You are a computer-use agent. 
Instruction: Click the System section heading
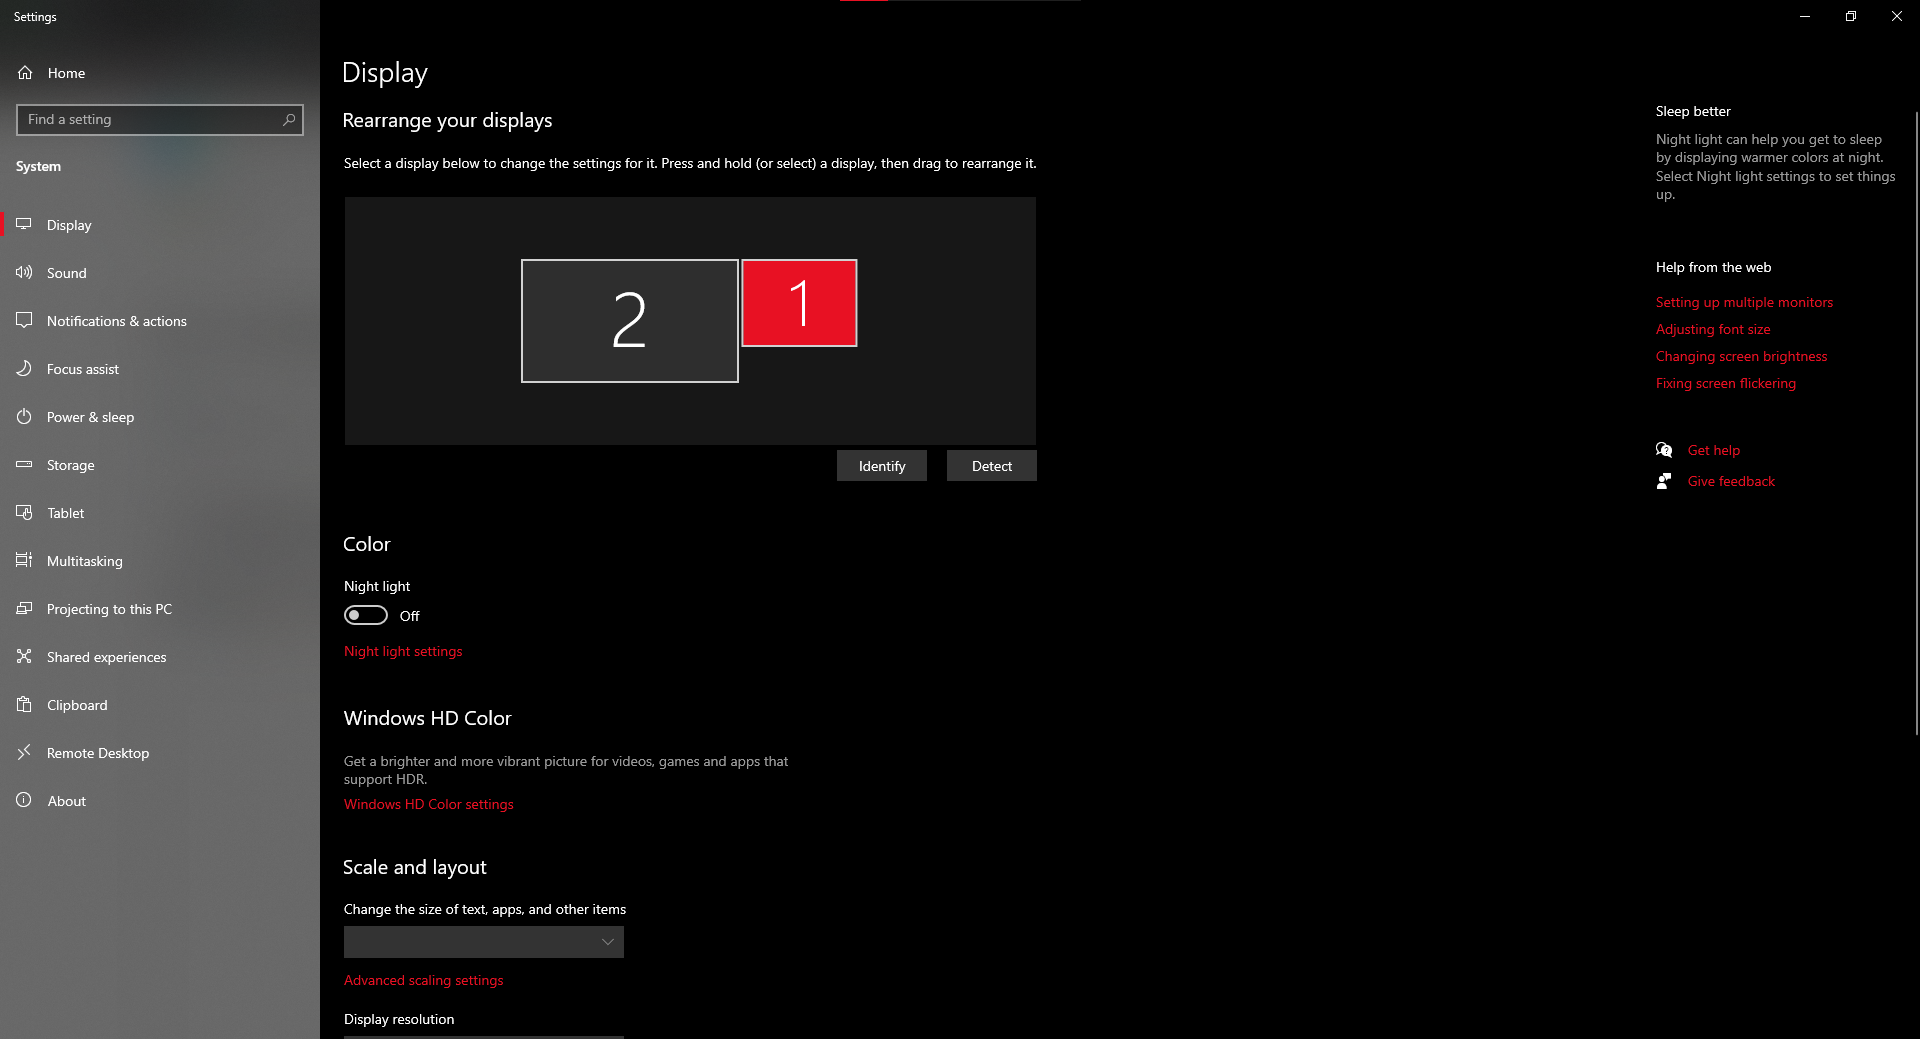click(38, 166)
